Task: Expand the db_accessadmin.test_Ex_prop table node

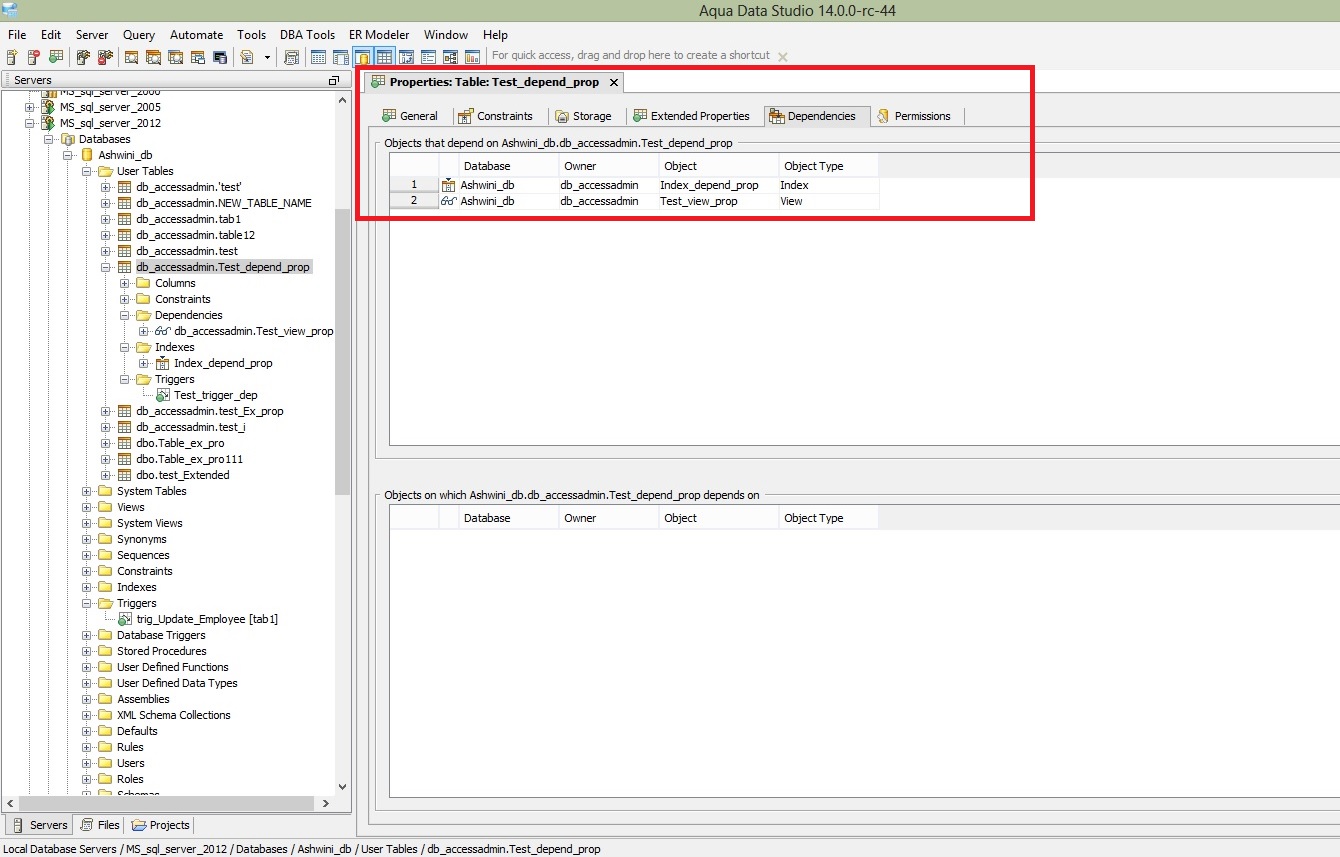Action: [x=106, y=411]
